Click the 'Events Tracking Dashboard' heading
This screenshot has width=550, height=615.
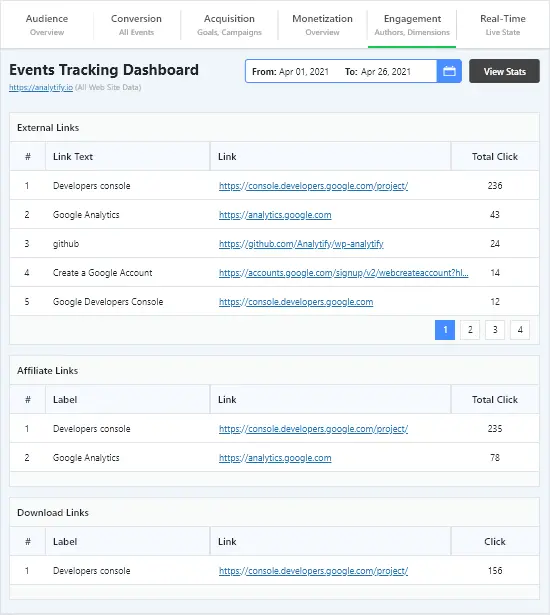click(104, 70)
